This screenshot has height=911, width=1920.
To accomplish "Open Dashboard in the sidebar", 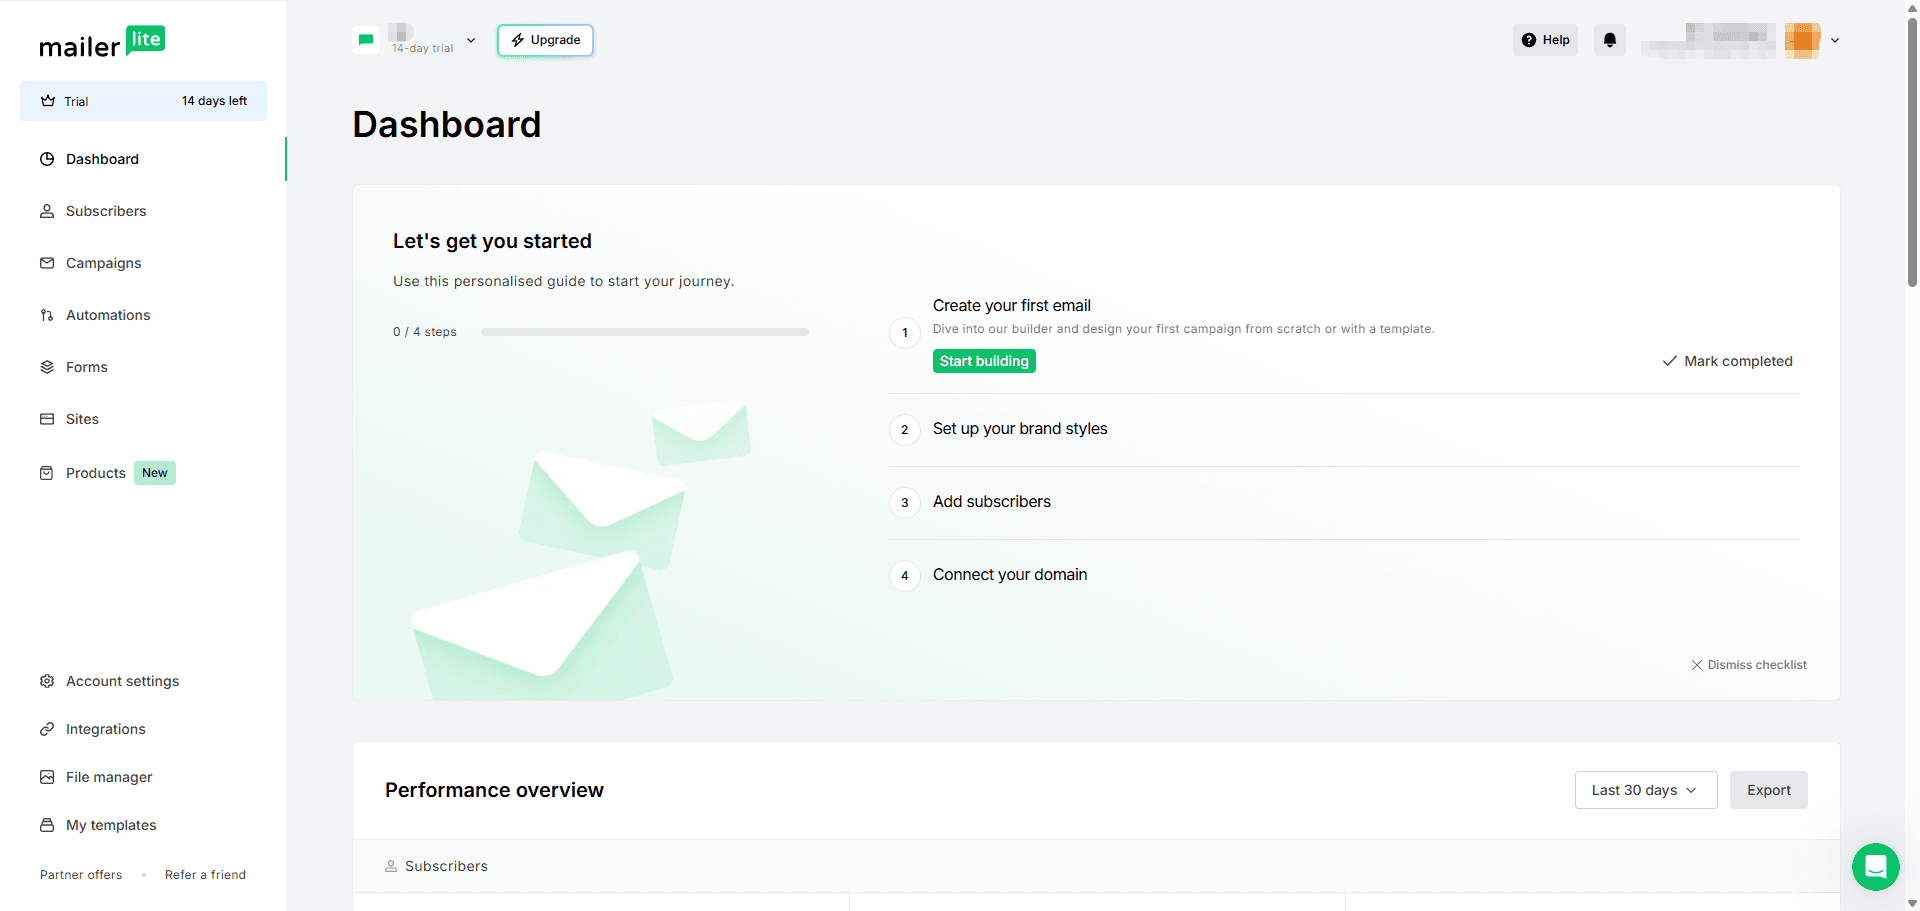I will pos(102,159).
